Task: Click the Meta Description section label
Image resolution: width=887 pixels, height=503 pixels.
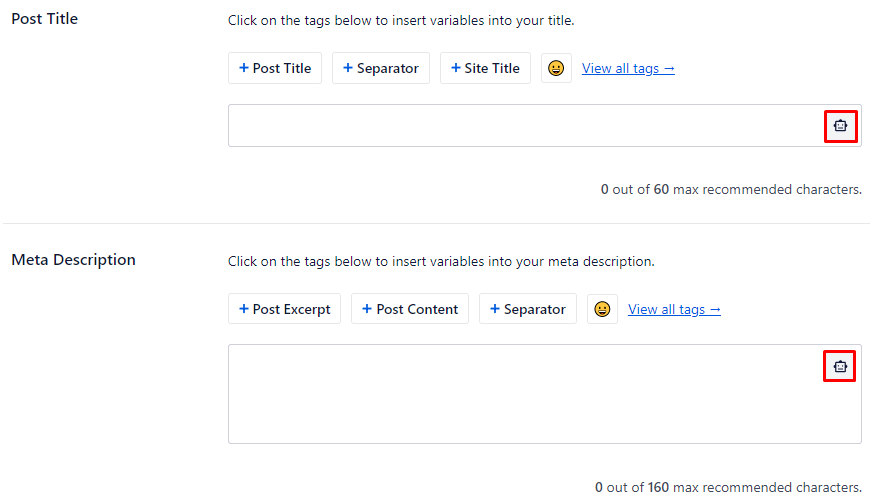Action: pyautogui.click(x=73, y=260)
